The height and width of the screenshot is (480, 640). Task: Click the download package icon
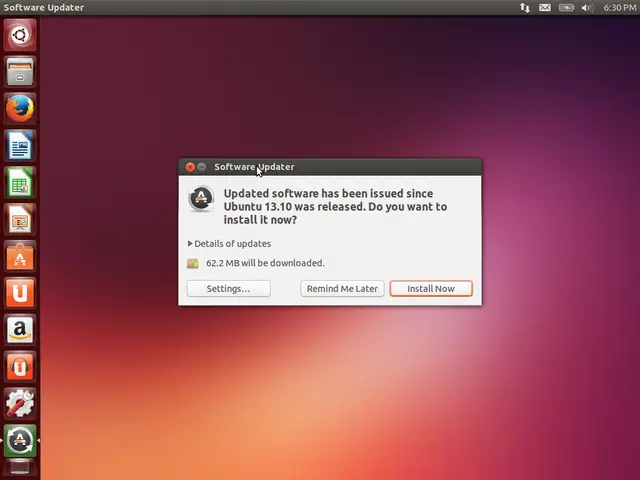[193, 263]
